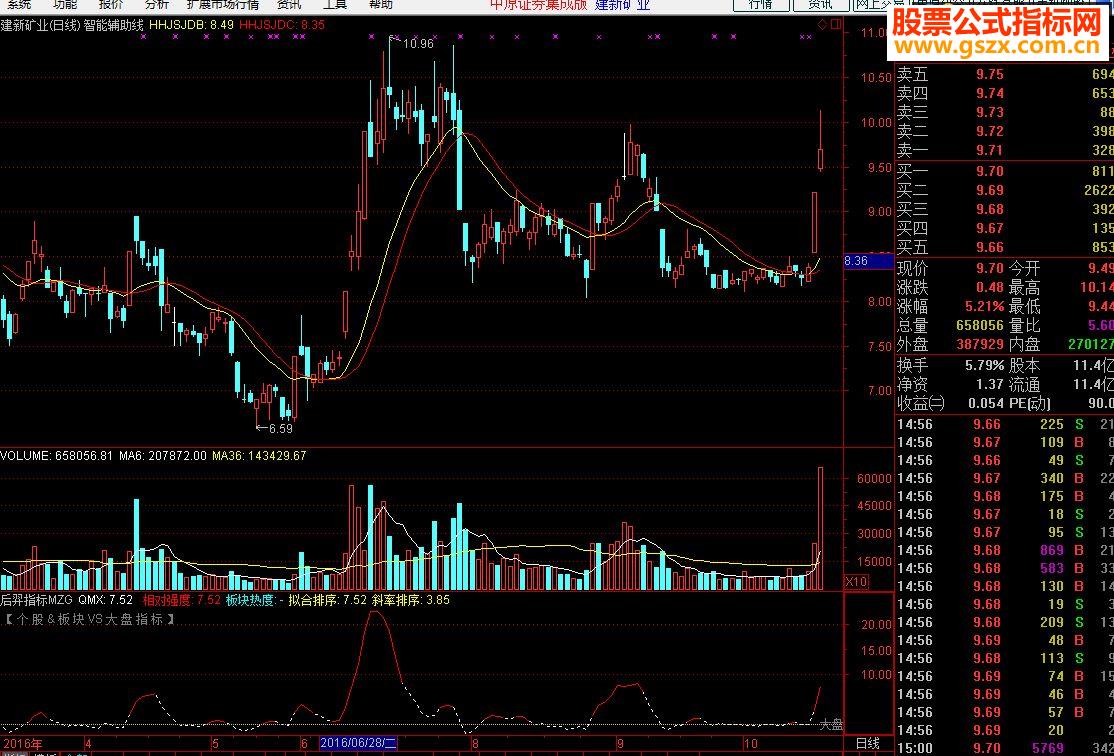The image size is (1114, 756).
Task: Select the 买三 9.68 bid row
Action: [x=1004, y=209]
